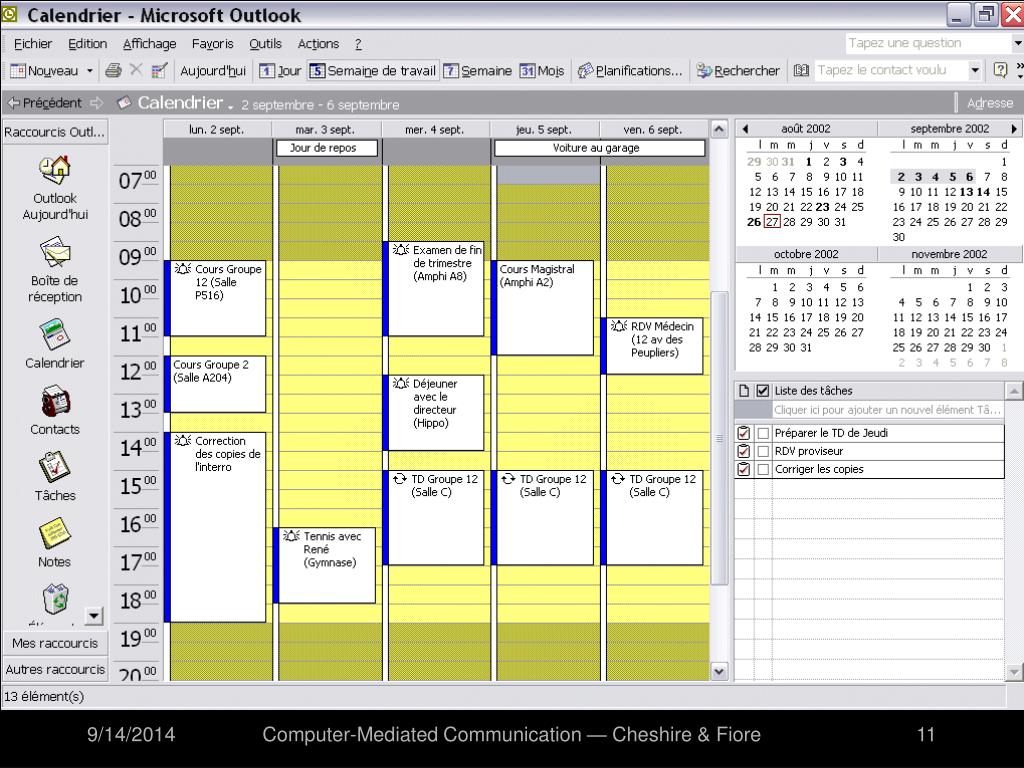Open the Contacts shortcut icon
Image resolution: width=1024 pixels, height=768 pixels.
click(x=55, y=402)
